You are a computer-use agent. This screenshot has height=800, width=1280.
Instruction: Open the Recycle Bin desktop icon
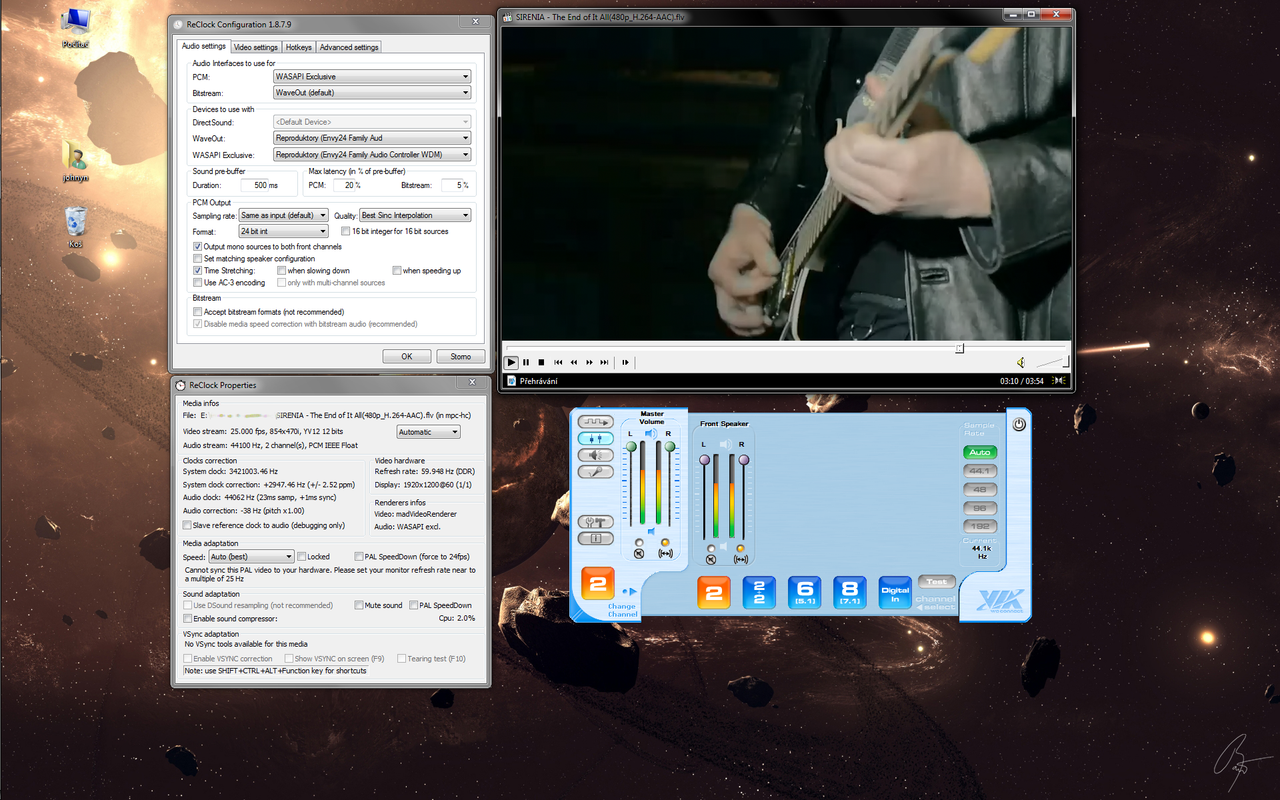[x=75, y=228]
